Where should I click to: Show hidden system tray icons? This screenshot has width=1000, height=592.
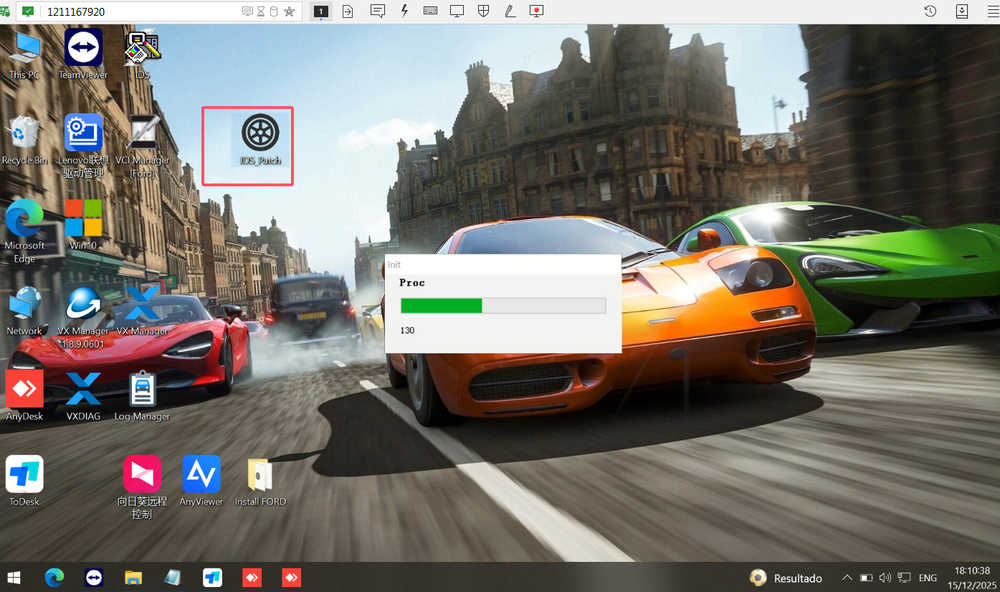point(847,578)
